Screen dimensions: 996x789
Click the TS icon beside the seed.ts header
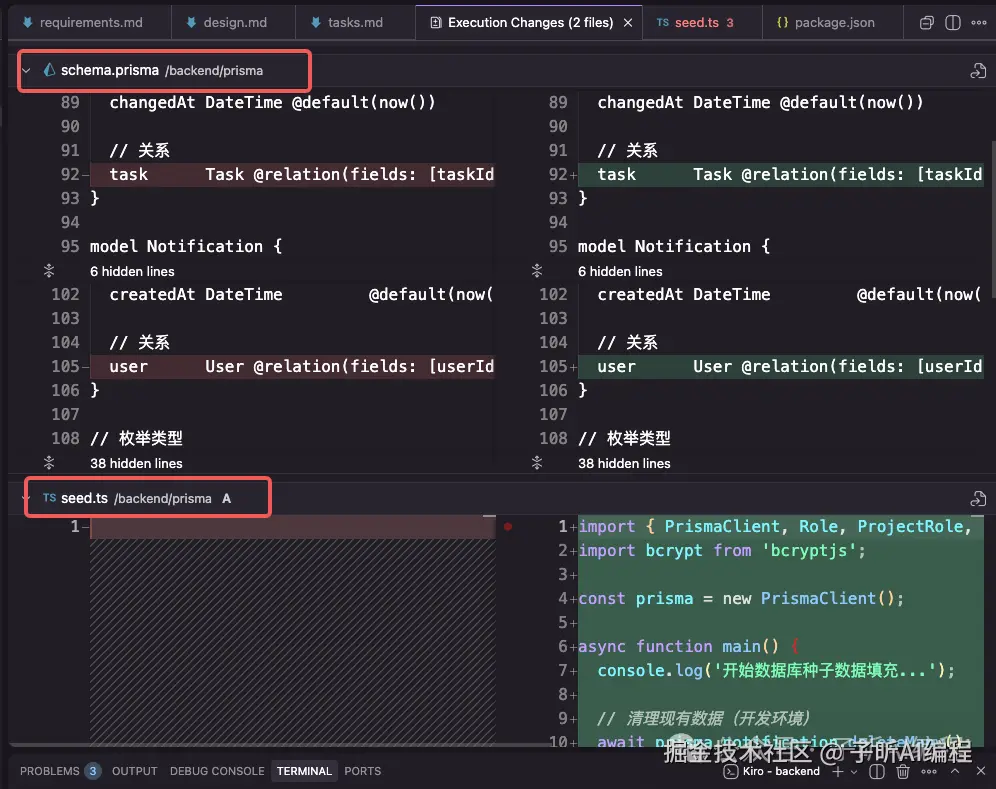50,498
